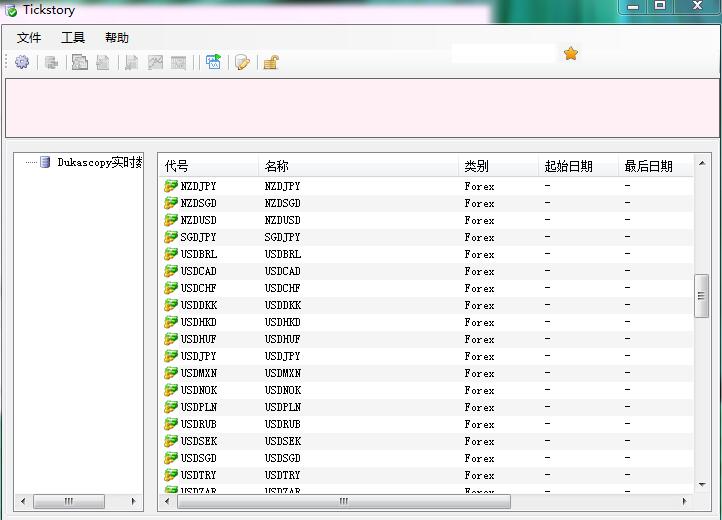722x520 pixels.
Task: Click the SGDJPY symbol icon
Action: (171, 237)
